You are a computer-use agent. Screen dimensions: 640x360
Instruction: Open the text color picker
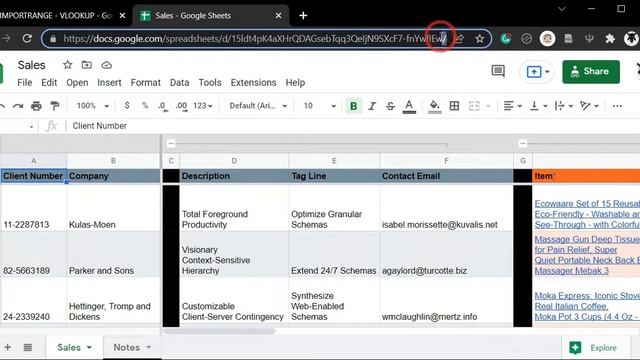[409, 106]
